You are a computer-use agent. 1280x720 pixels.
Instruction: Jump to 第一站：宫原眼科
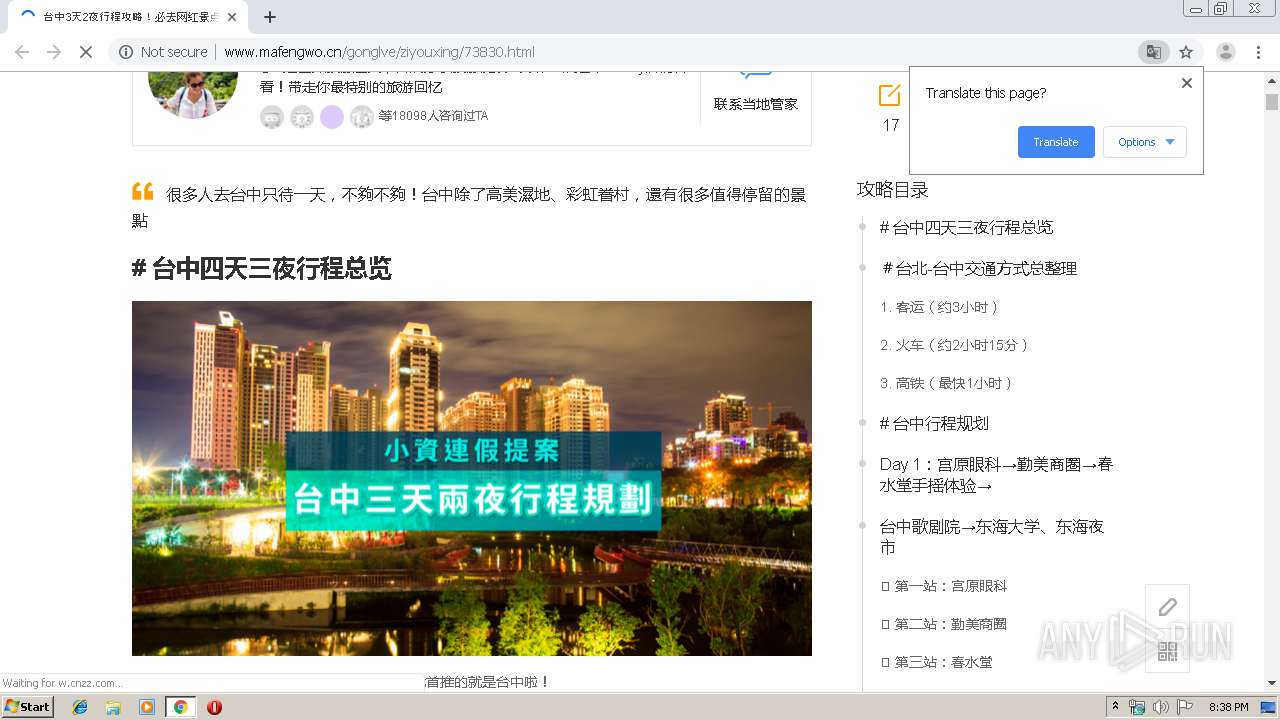click(x=944, y=586)
